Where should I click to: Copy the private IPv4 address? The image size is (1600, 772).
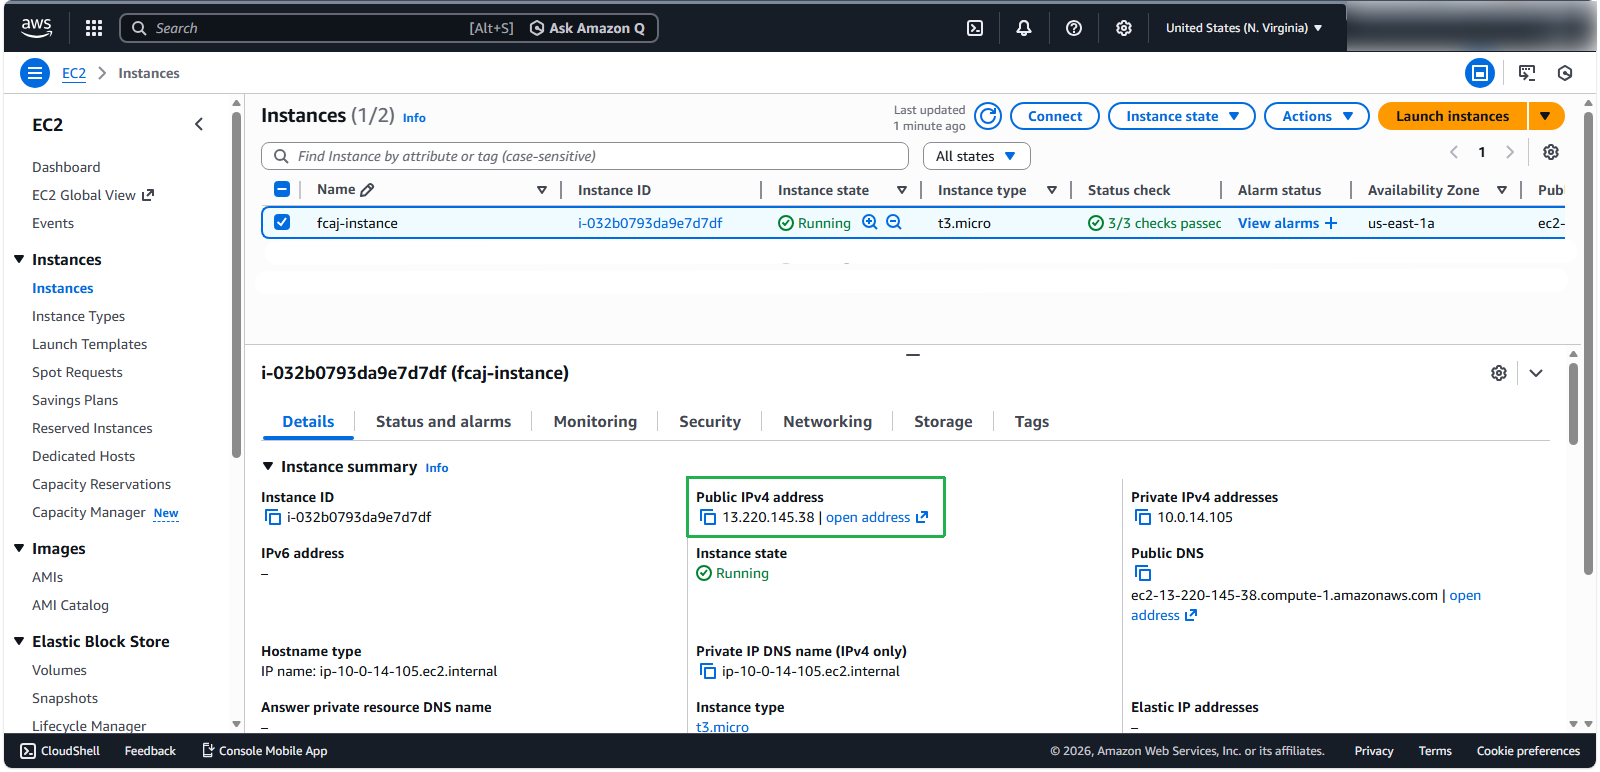[1143, 517]
